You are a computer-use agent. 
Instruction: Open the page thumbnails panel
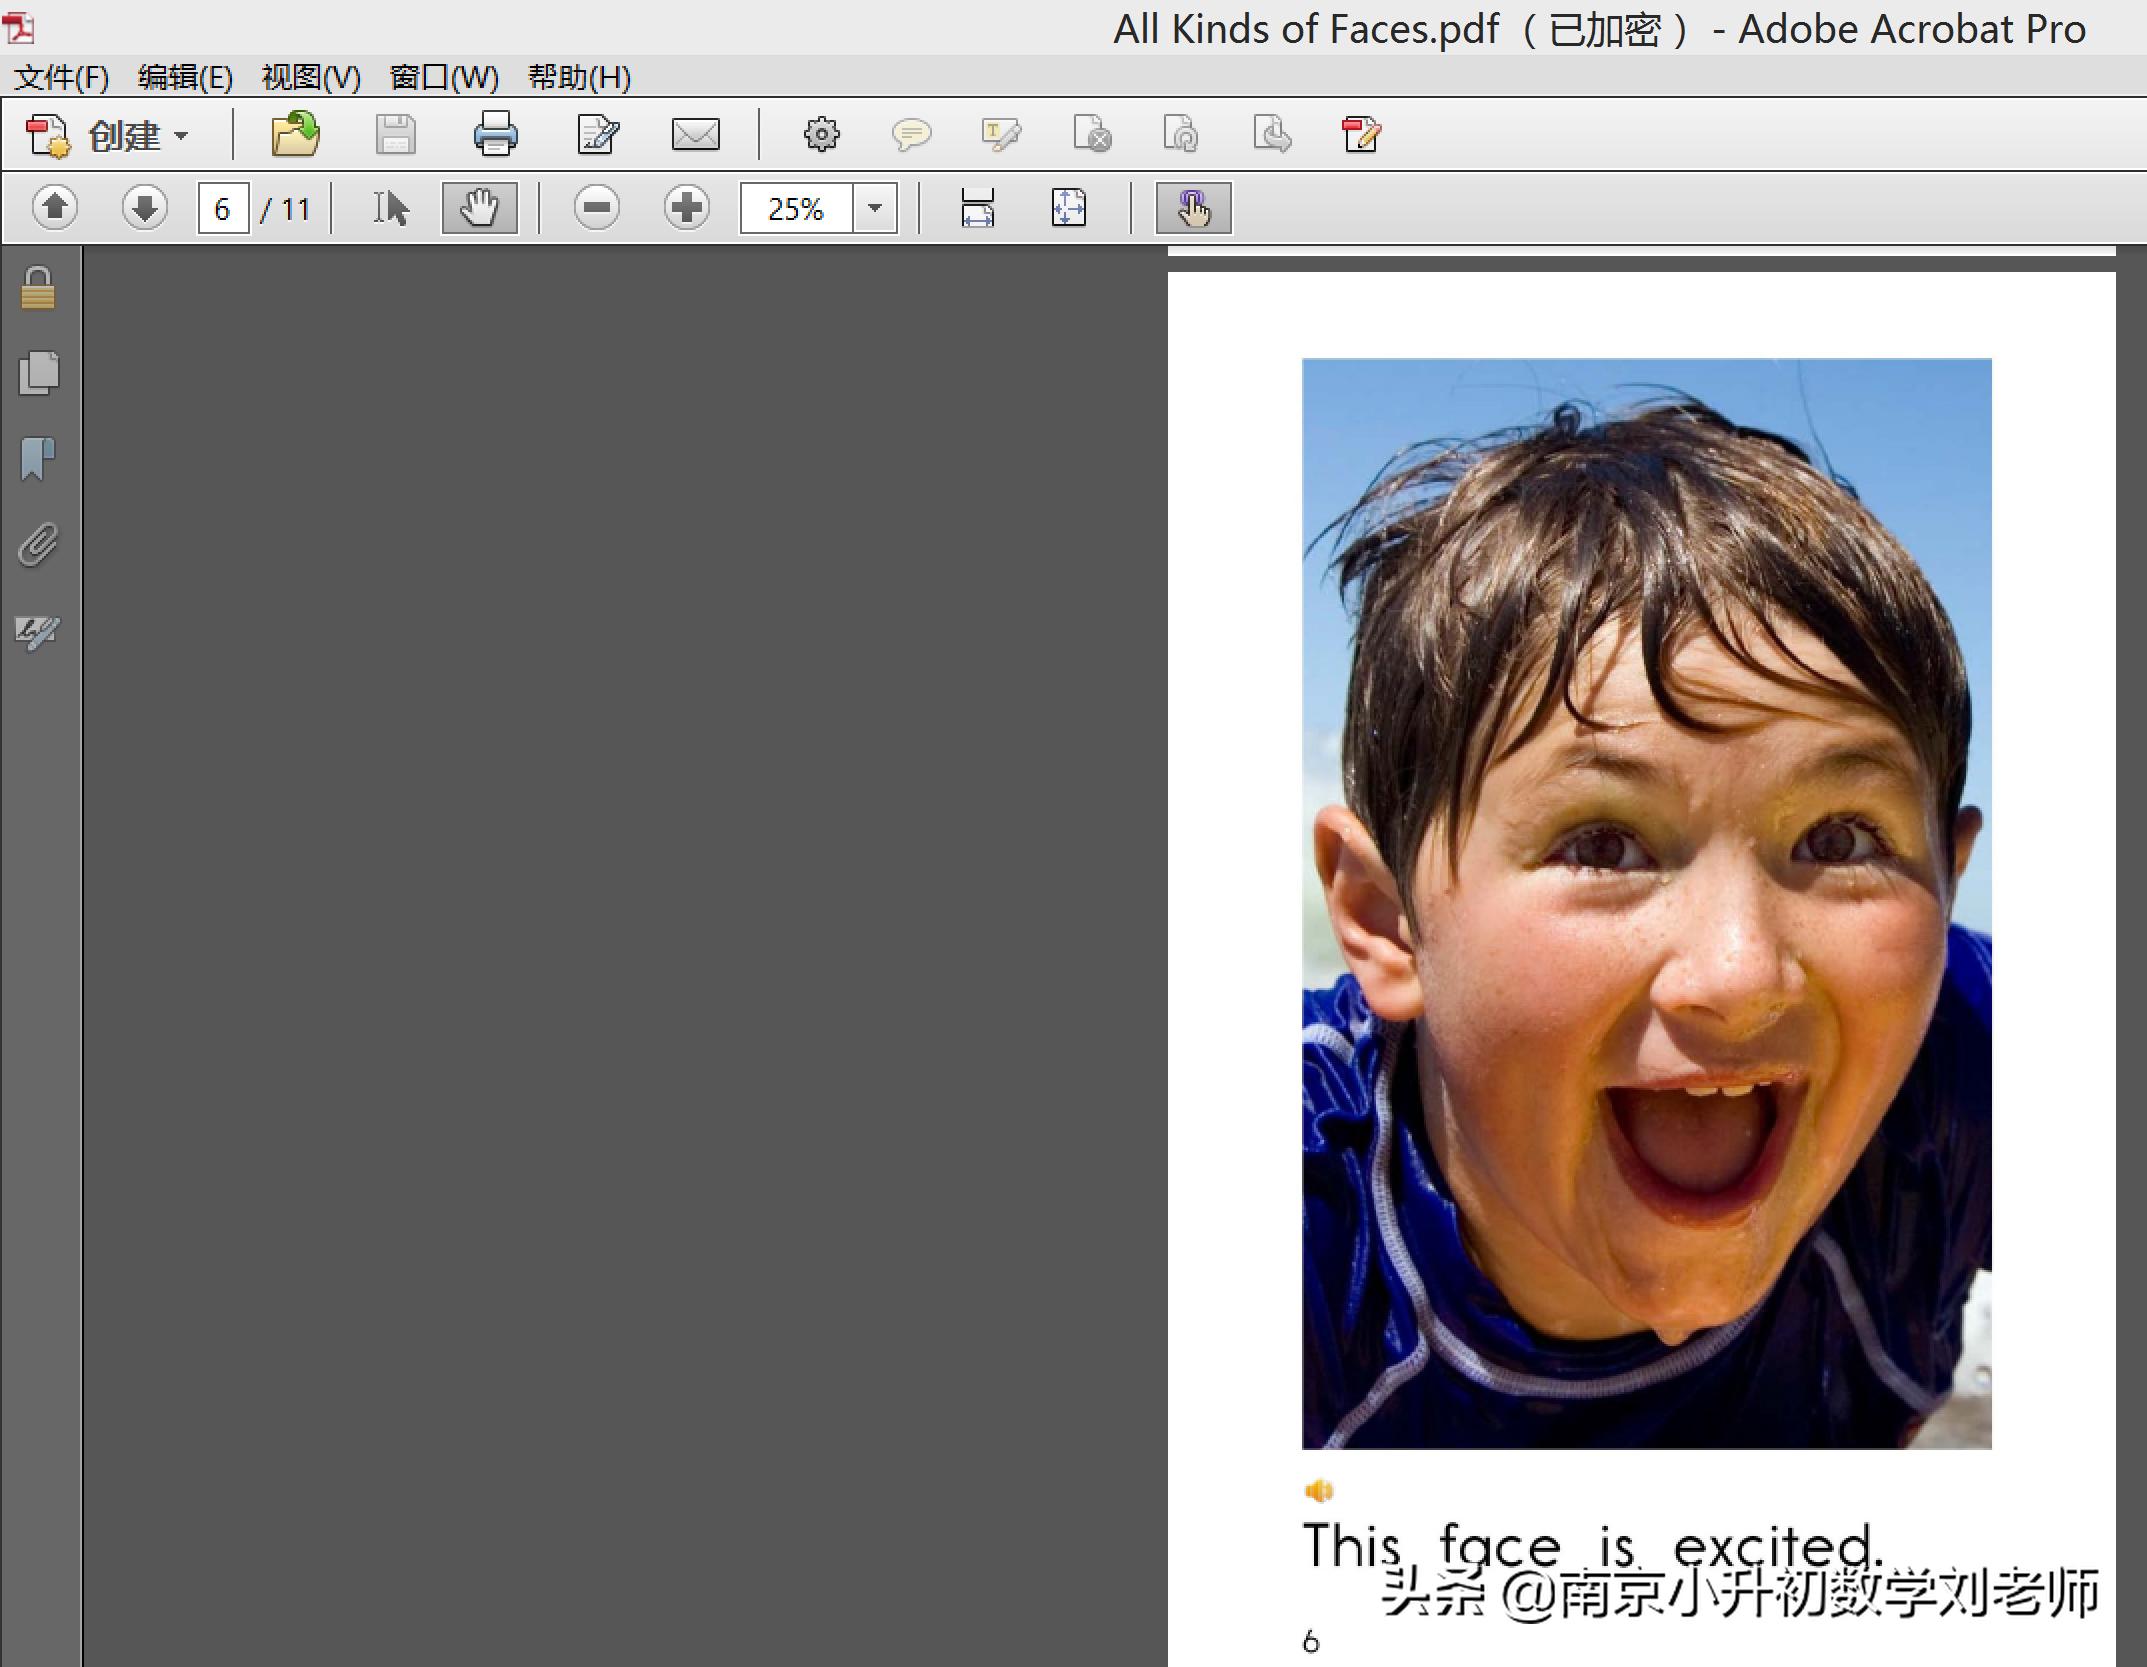click(39, 373)
